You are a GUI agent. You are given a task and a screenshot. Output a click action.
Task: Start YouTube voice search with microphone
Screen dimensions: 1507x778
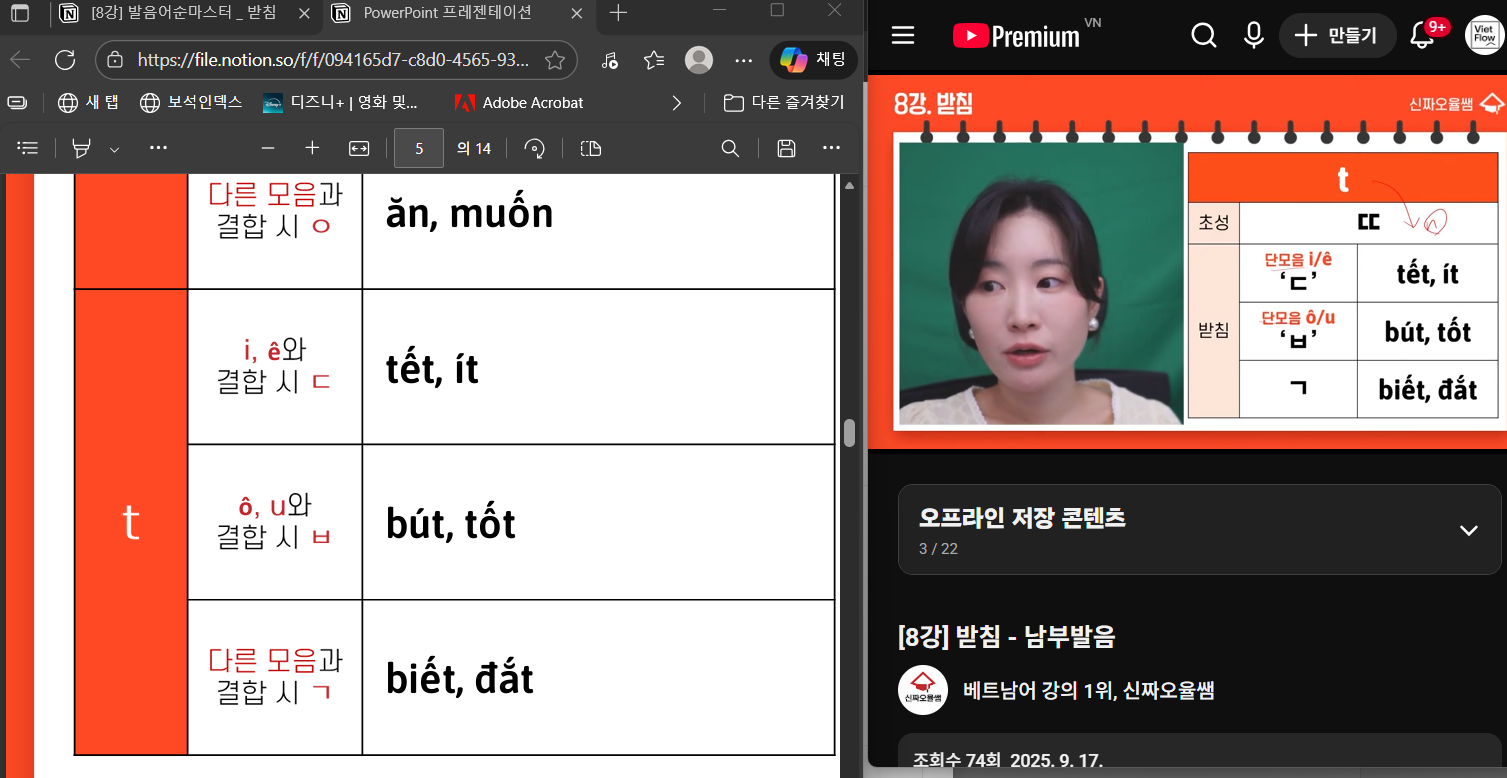pyautogui.click(x=1253, y=36)
